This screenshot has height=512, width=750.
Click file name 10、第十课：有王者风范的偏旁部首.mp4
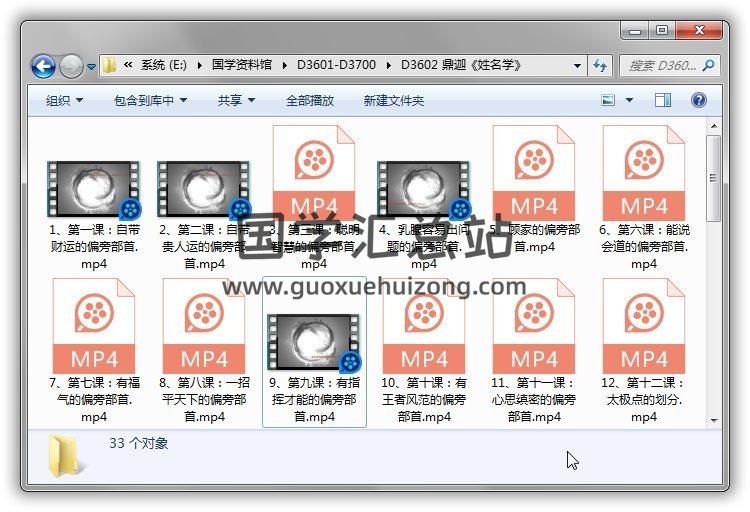point(424,400)
